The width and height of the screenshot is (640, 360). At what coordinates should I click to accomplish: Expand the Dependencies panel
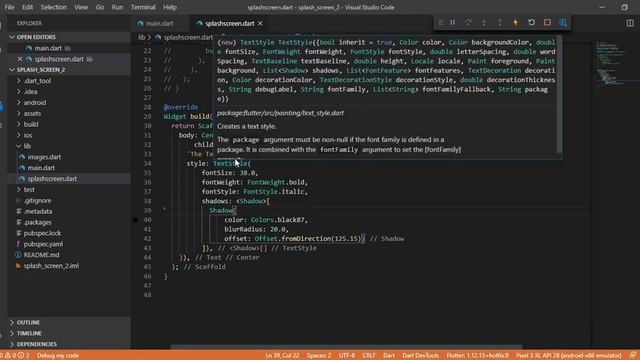69,344
